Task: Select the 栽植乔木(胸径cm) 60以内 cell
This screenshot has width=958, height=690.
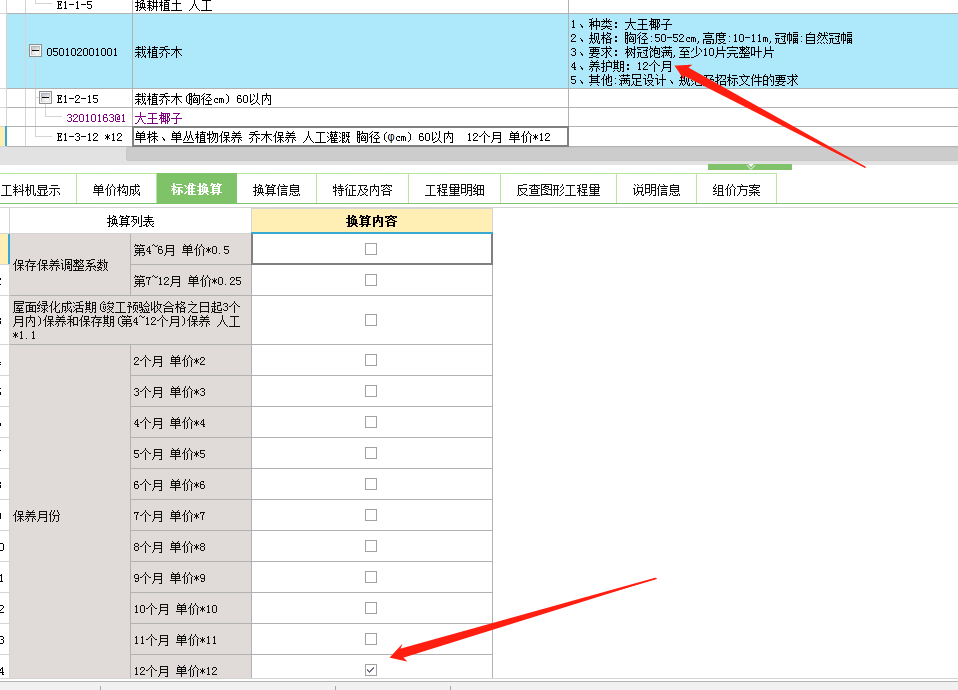Action: (x=350, y=99)
